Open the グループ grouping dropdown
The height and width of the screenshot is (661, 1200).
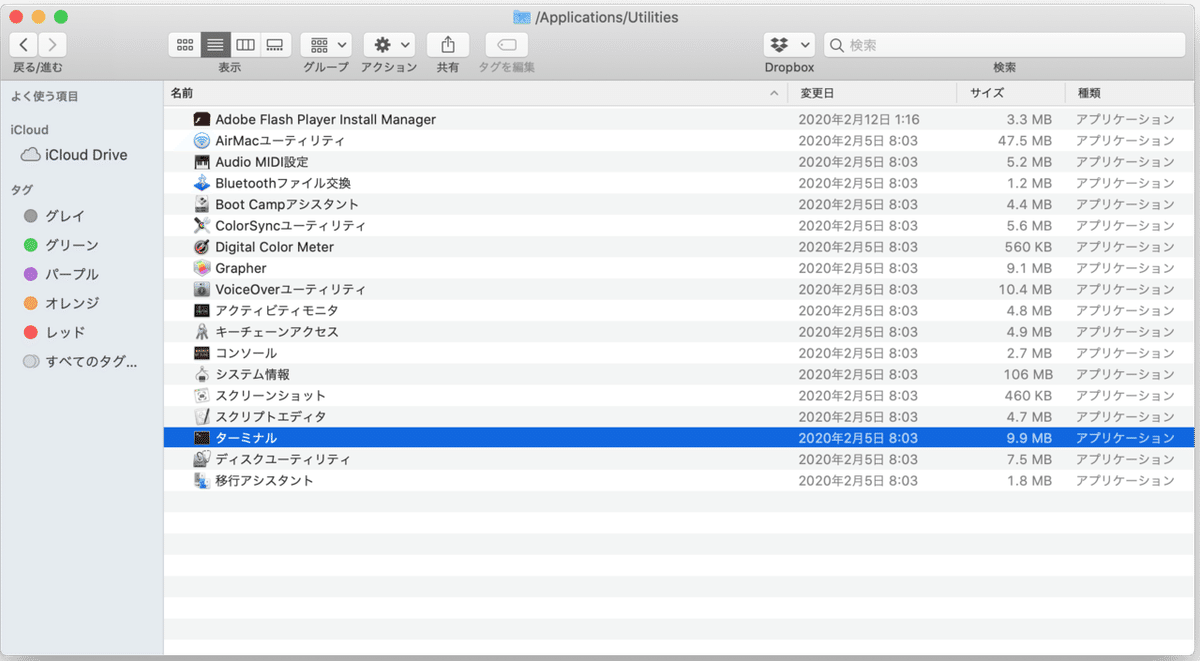coord(326,45)
